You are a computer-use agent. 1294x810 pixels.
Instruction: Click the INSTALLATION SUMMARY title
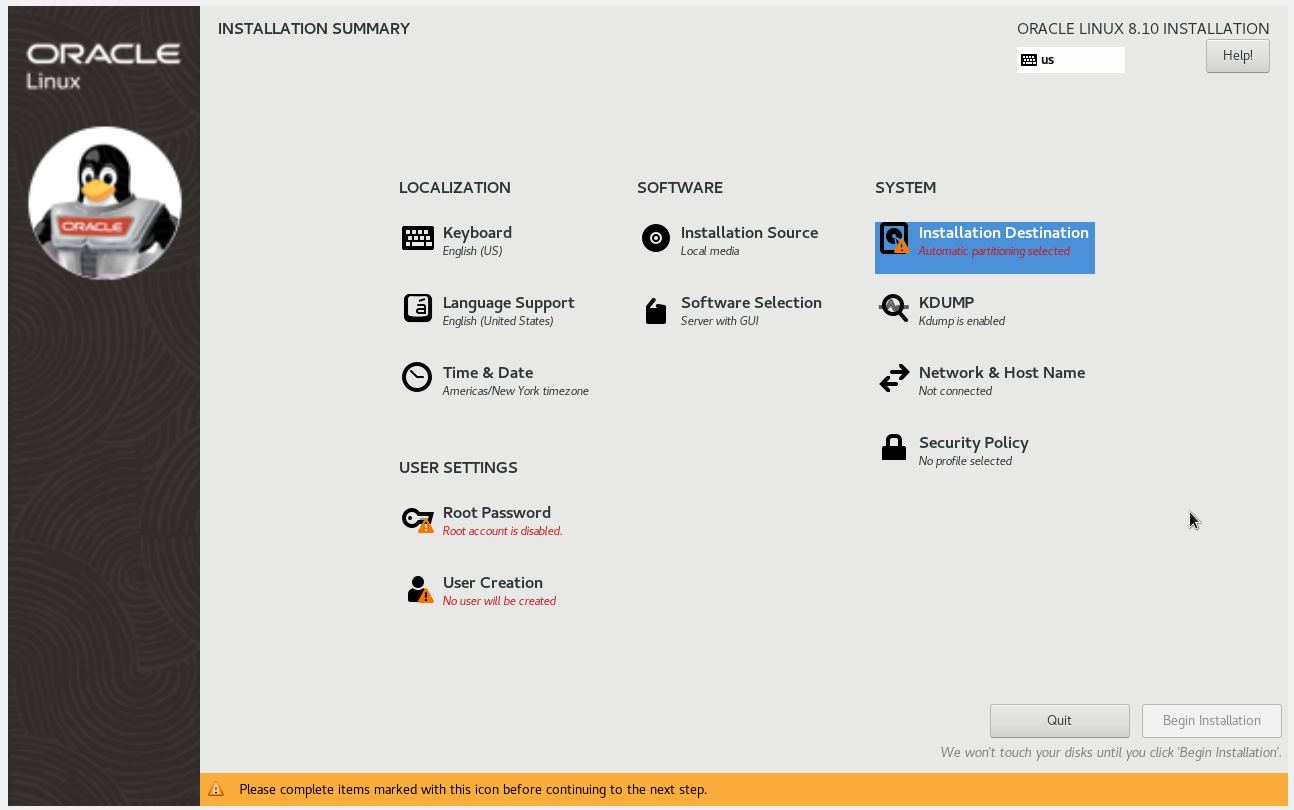click(x=314, y=29)
